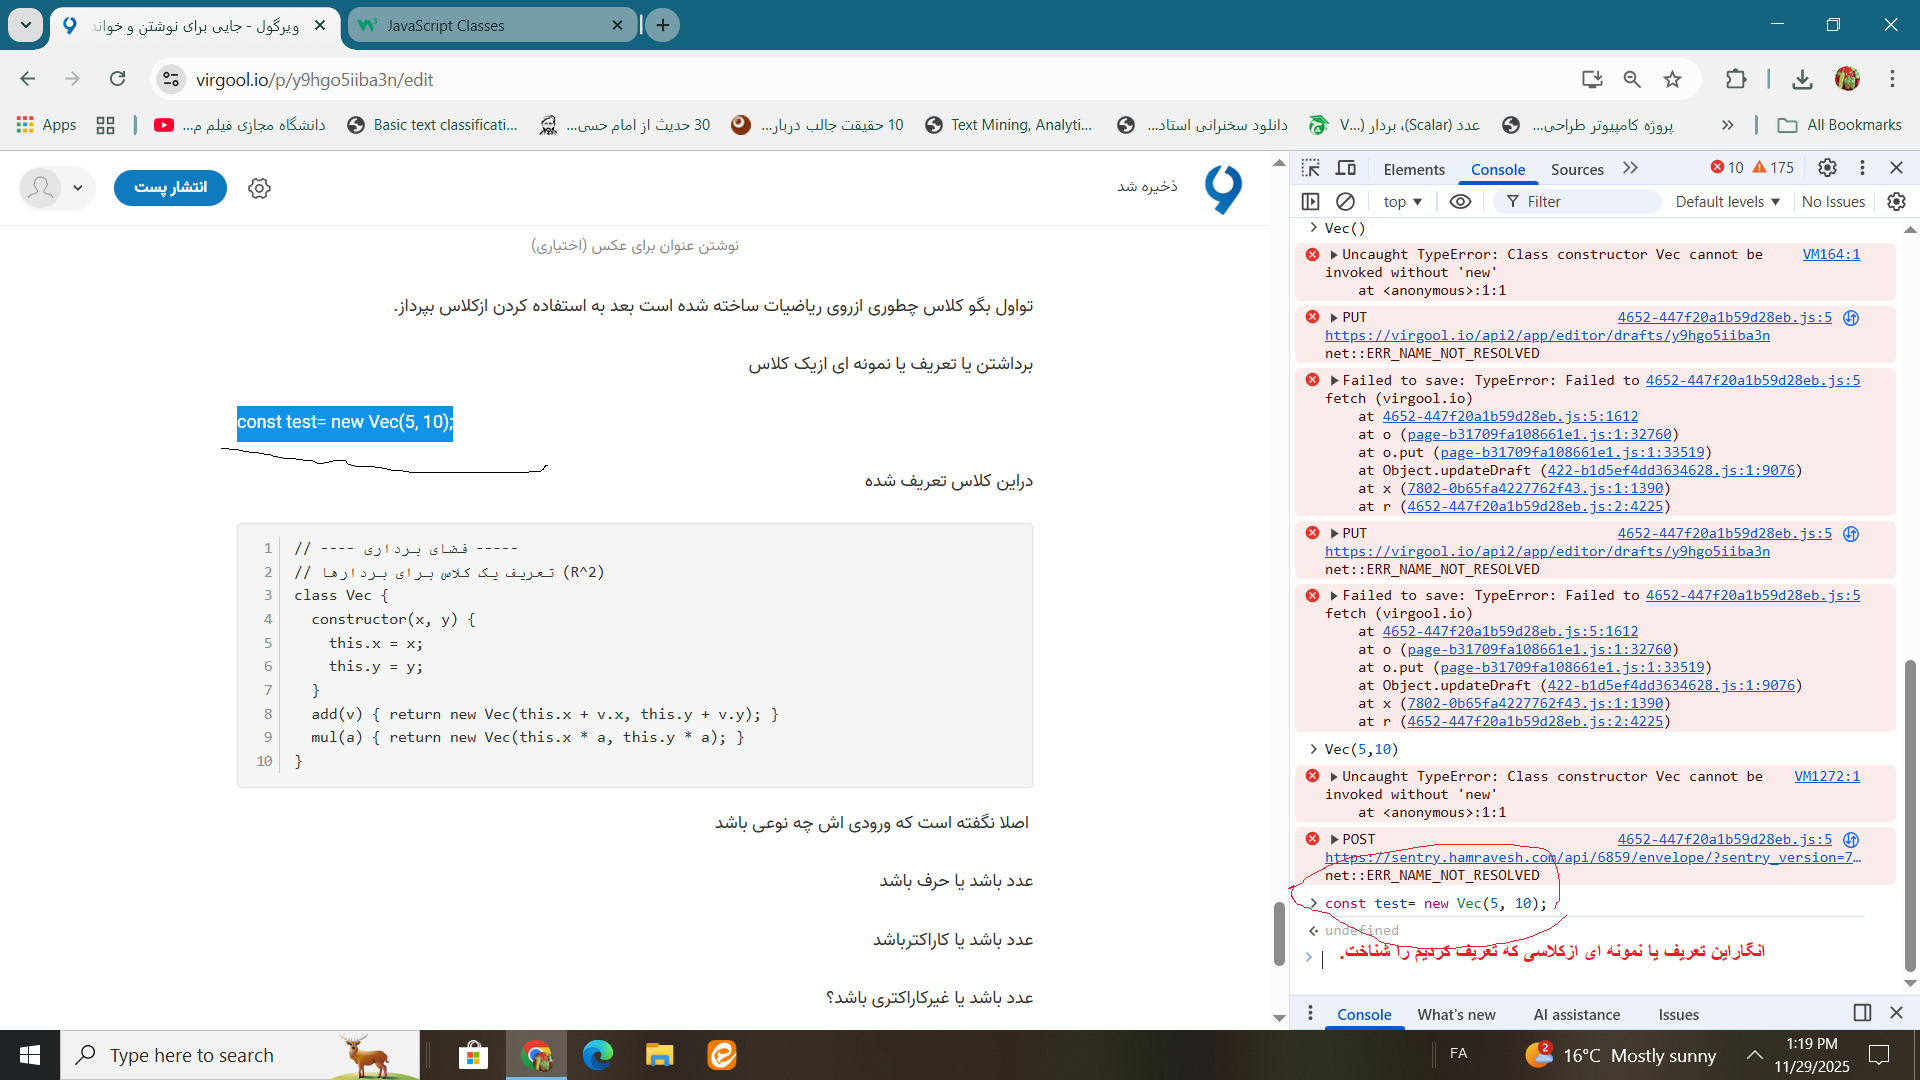Click the inspect element picker icon
1920x1080 pixels.
1310,168
